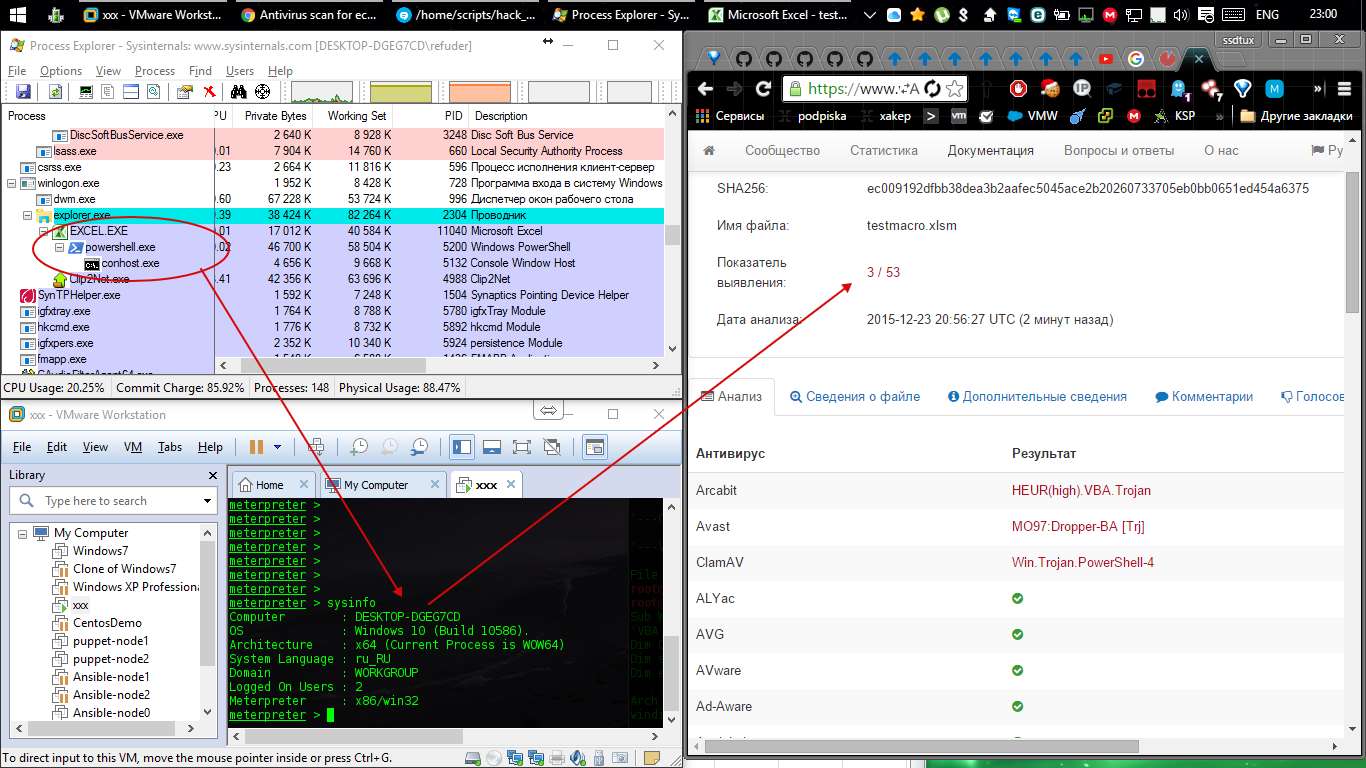Click the Ghostery ghost extension icon

(1179, 89)
